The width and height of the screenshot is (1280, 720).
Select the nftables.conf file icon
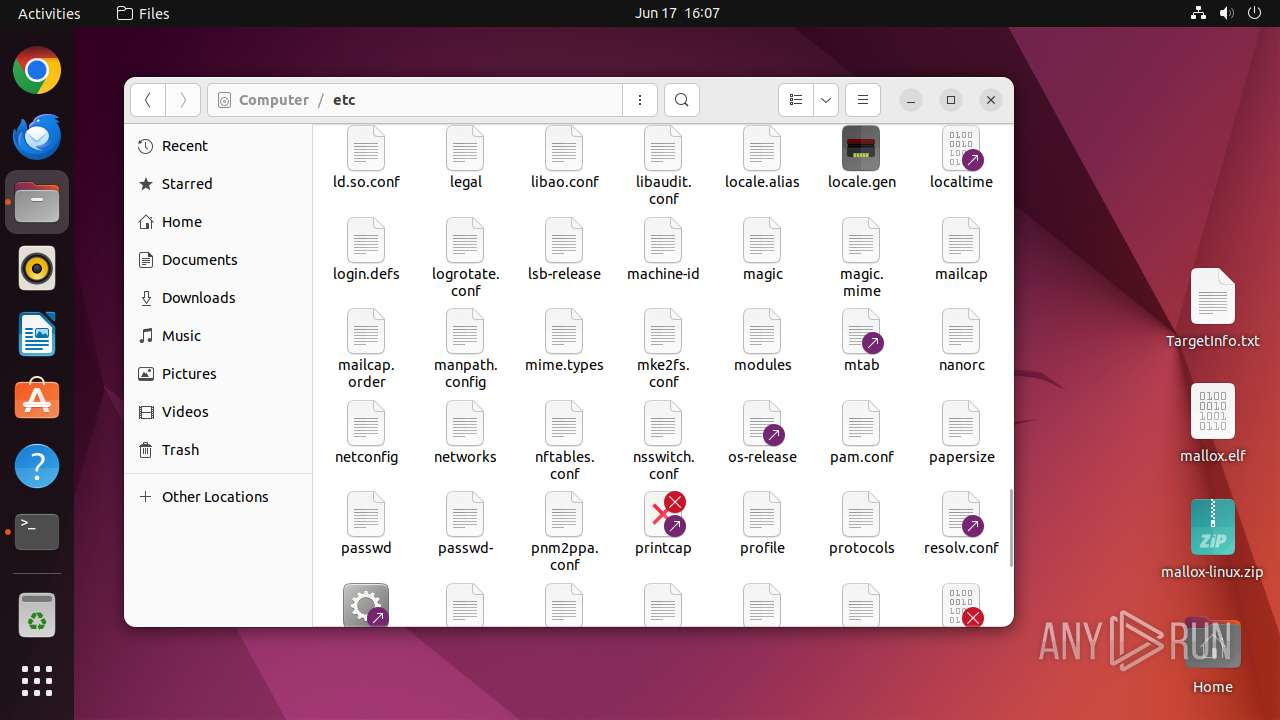coord(564,423)
